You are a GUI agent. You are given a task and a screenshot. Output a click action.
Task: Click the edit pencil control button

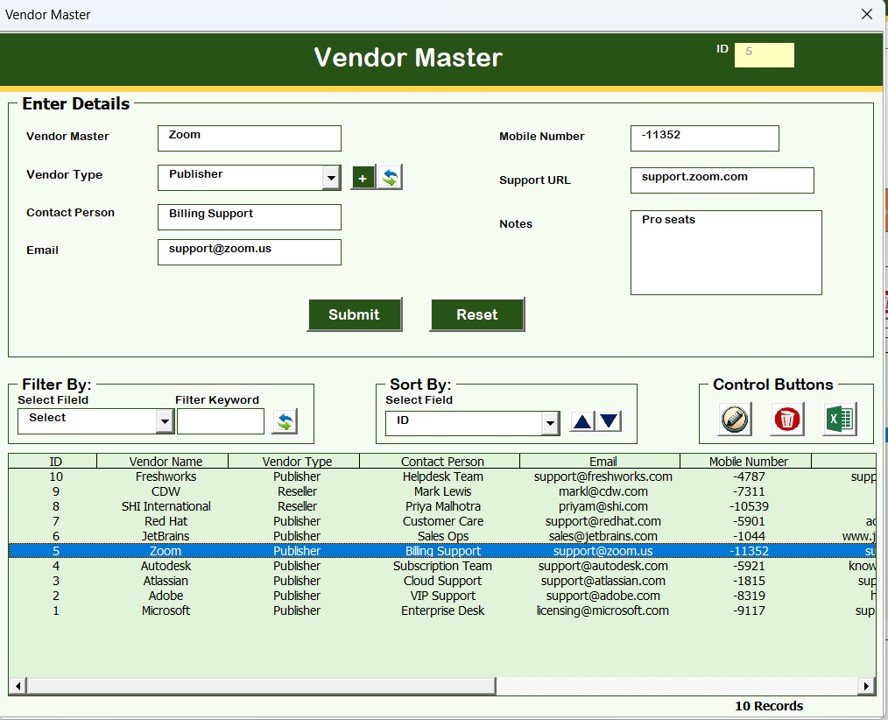(735, 419)
